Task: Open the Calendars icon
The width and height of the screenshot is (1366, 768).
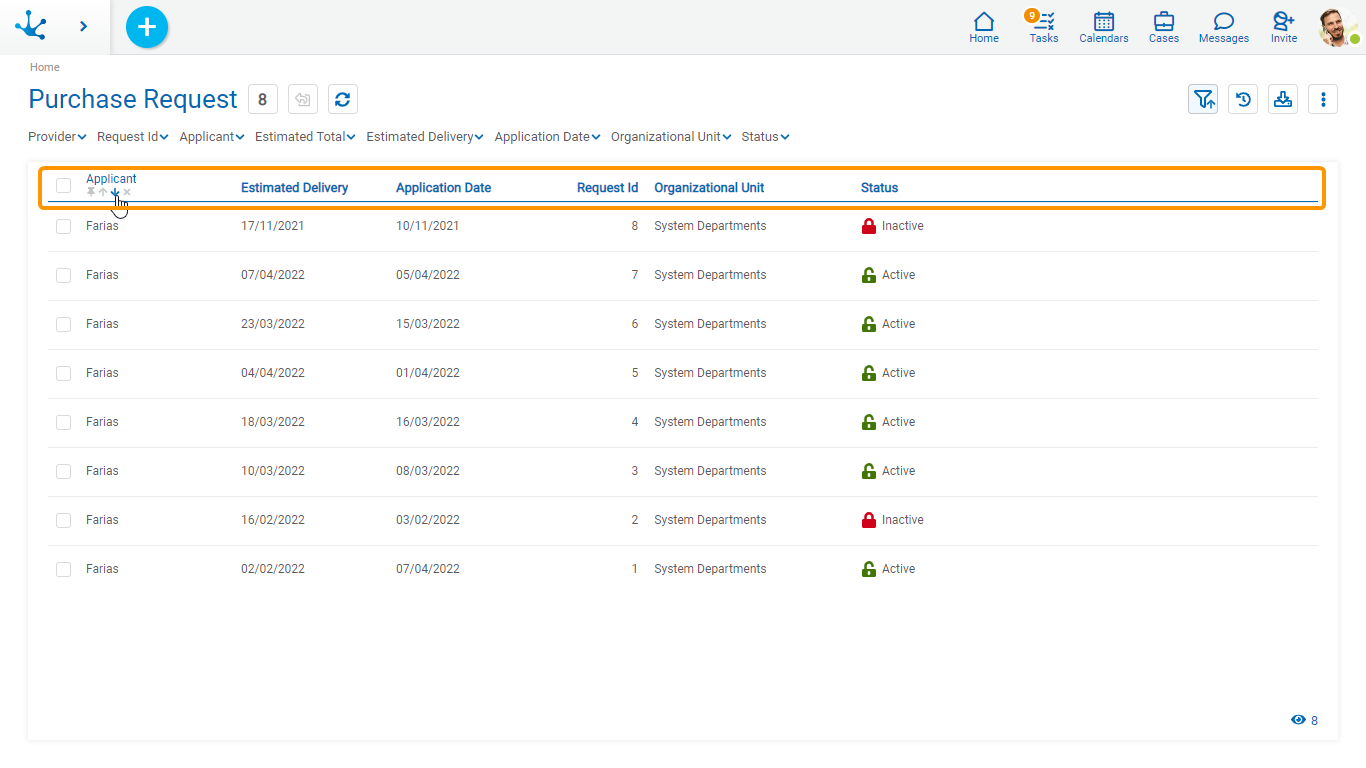Action: 1104,27
